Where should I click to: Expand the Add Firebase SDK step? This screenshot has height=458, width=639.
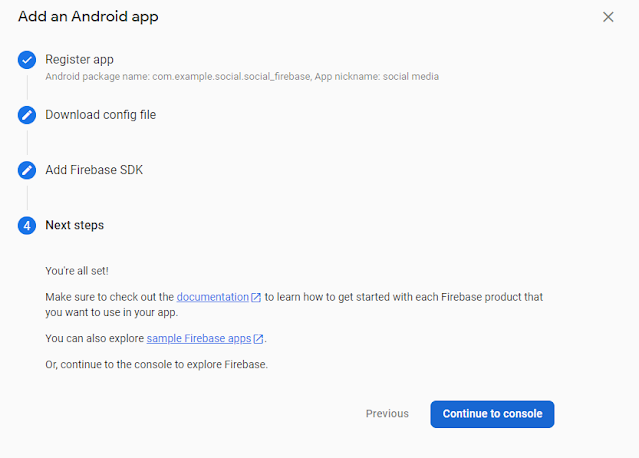tap(94, 170)
